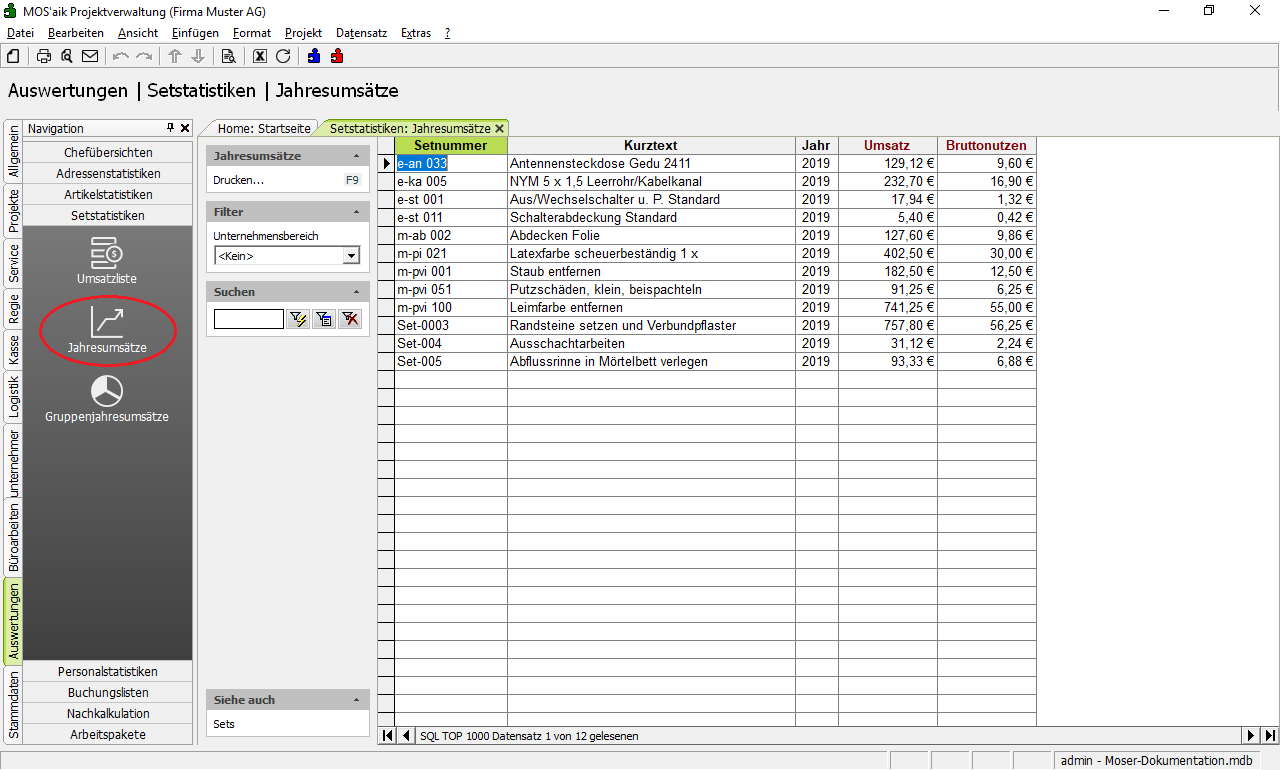Open the Unternehmensbereich dropdown
This screenshot has width=1280, height=770.
click(350, 256)
